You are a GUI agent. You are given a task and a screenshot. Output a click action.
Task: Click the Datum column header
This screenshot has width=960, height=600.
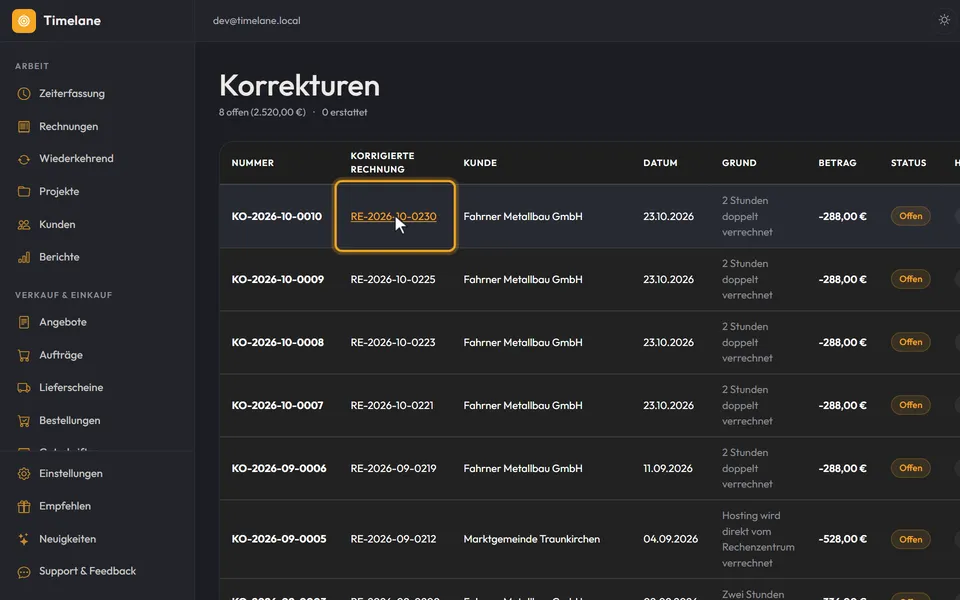(660, 163)
